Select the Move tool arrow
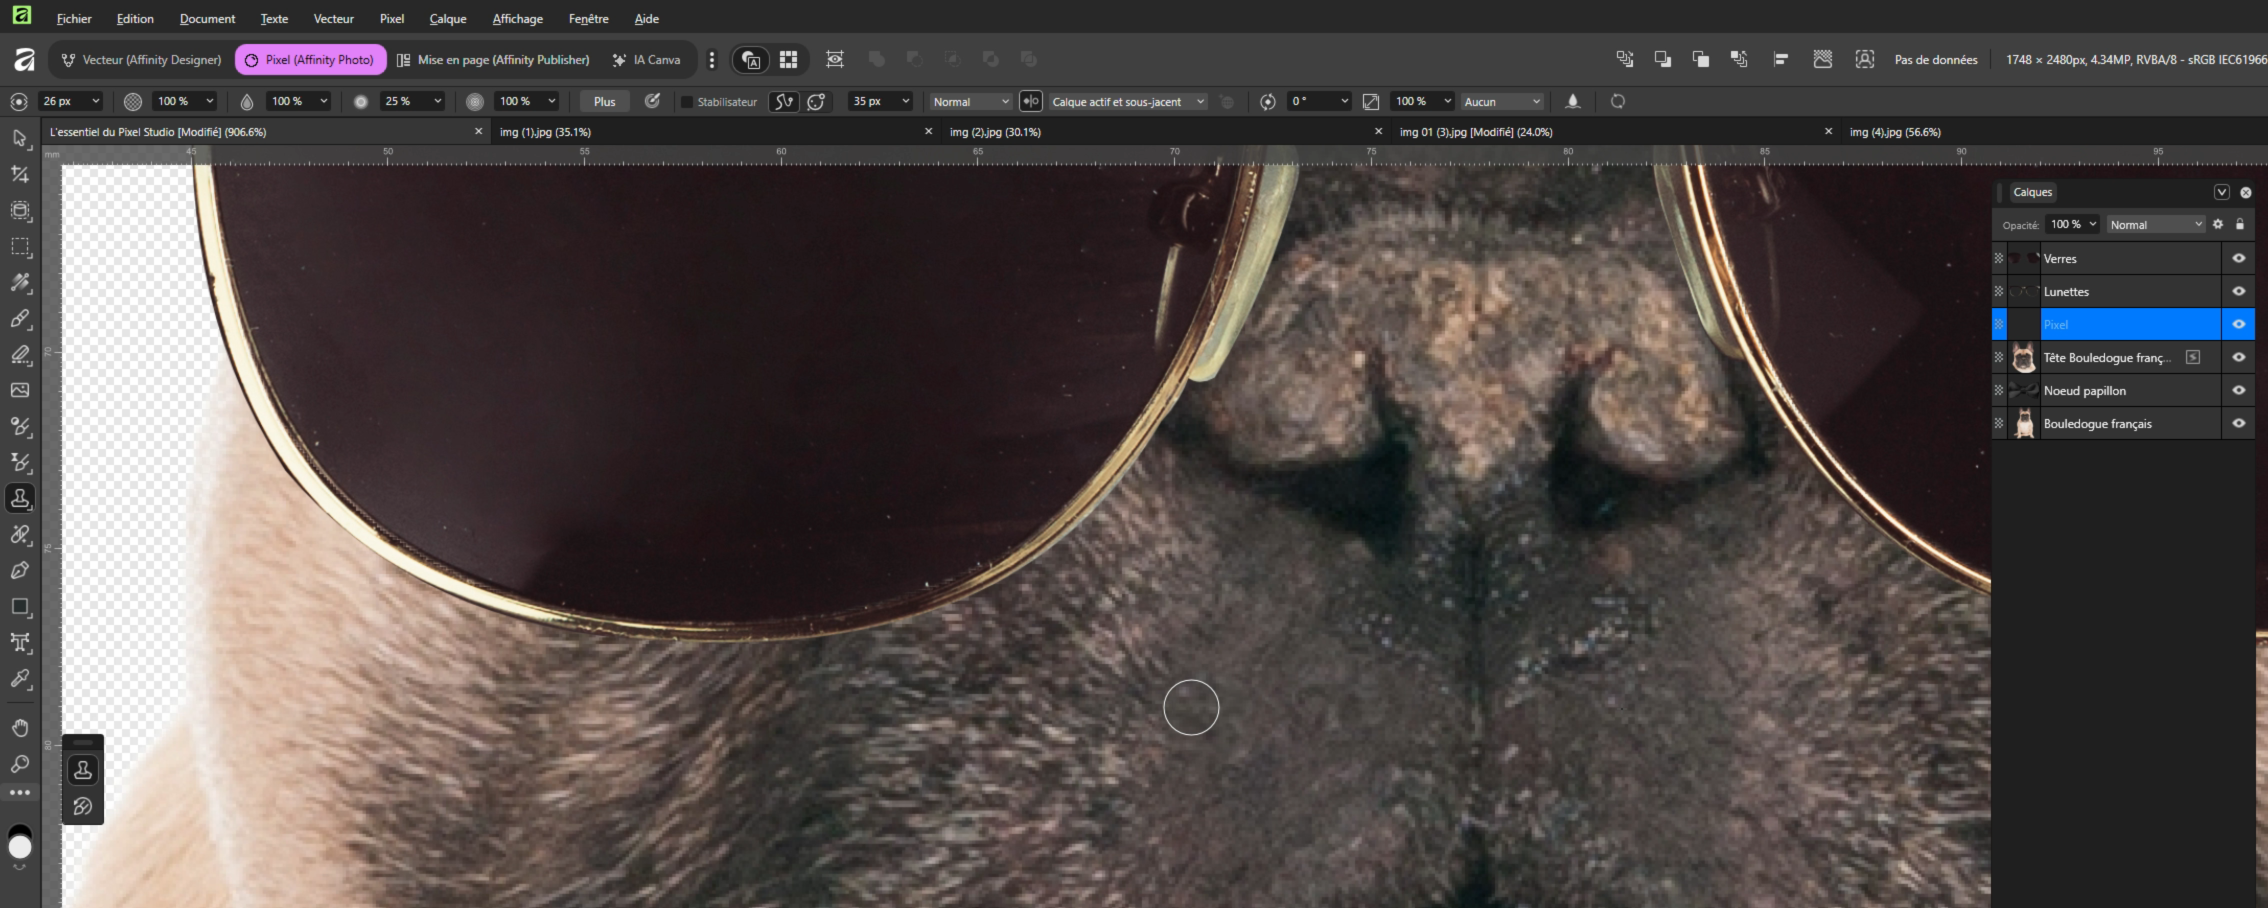 click(x=20, y=138)
